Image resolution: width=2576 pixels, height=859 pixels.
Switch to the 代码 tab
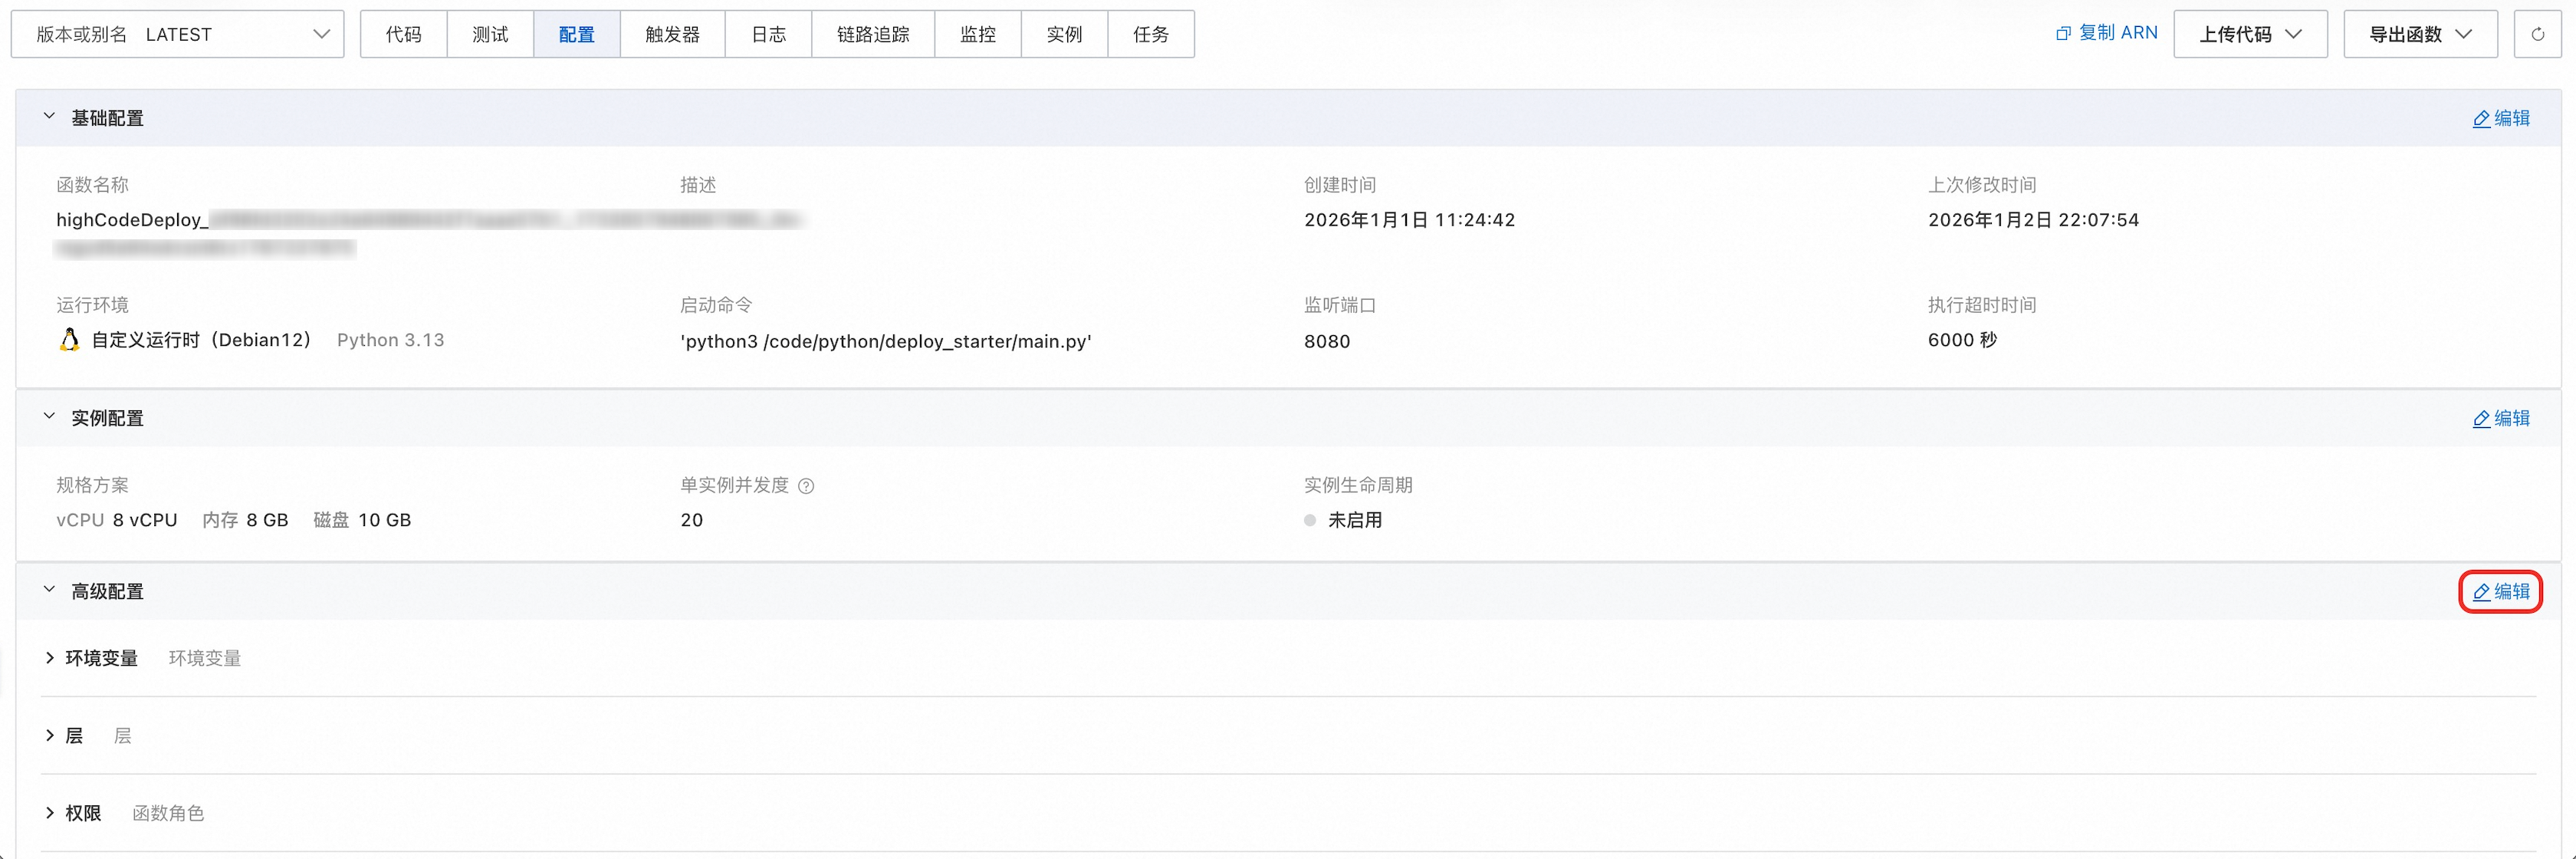tap(404, 34)
